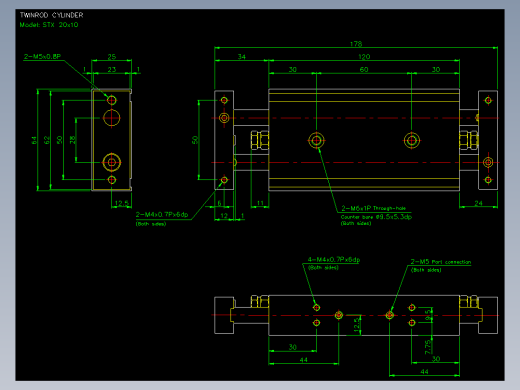Click the '9.5' vertical dimension in bottom view
520x390 pixels.
click(x=428, y=315)
